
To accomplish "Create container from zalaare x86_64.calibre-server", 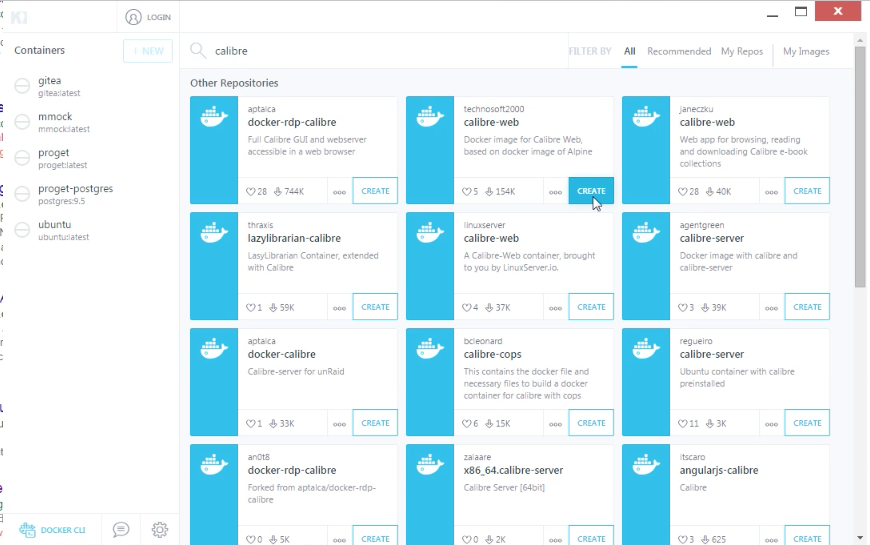I will 591,536.
